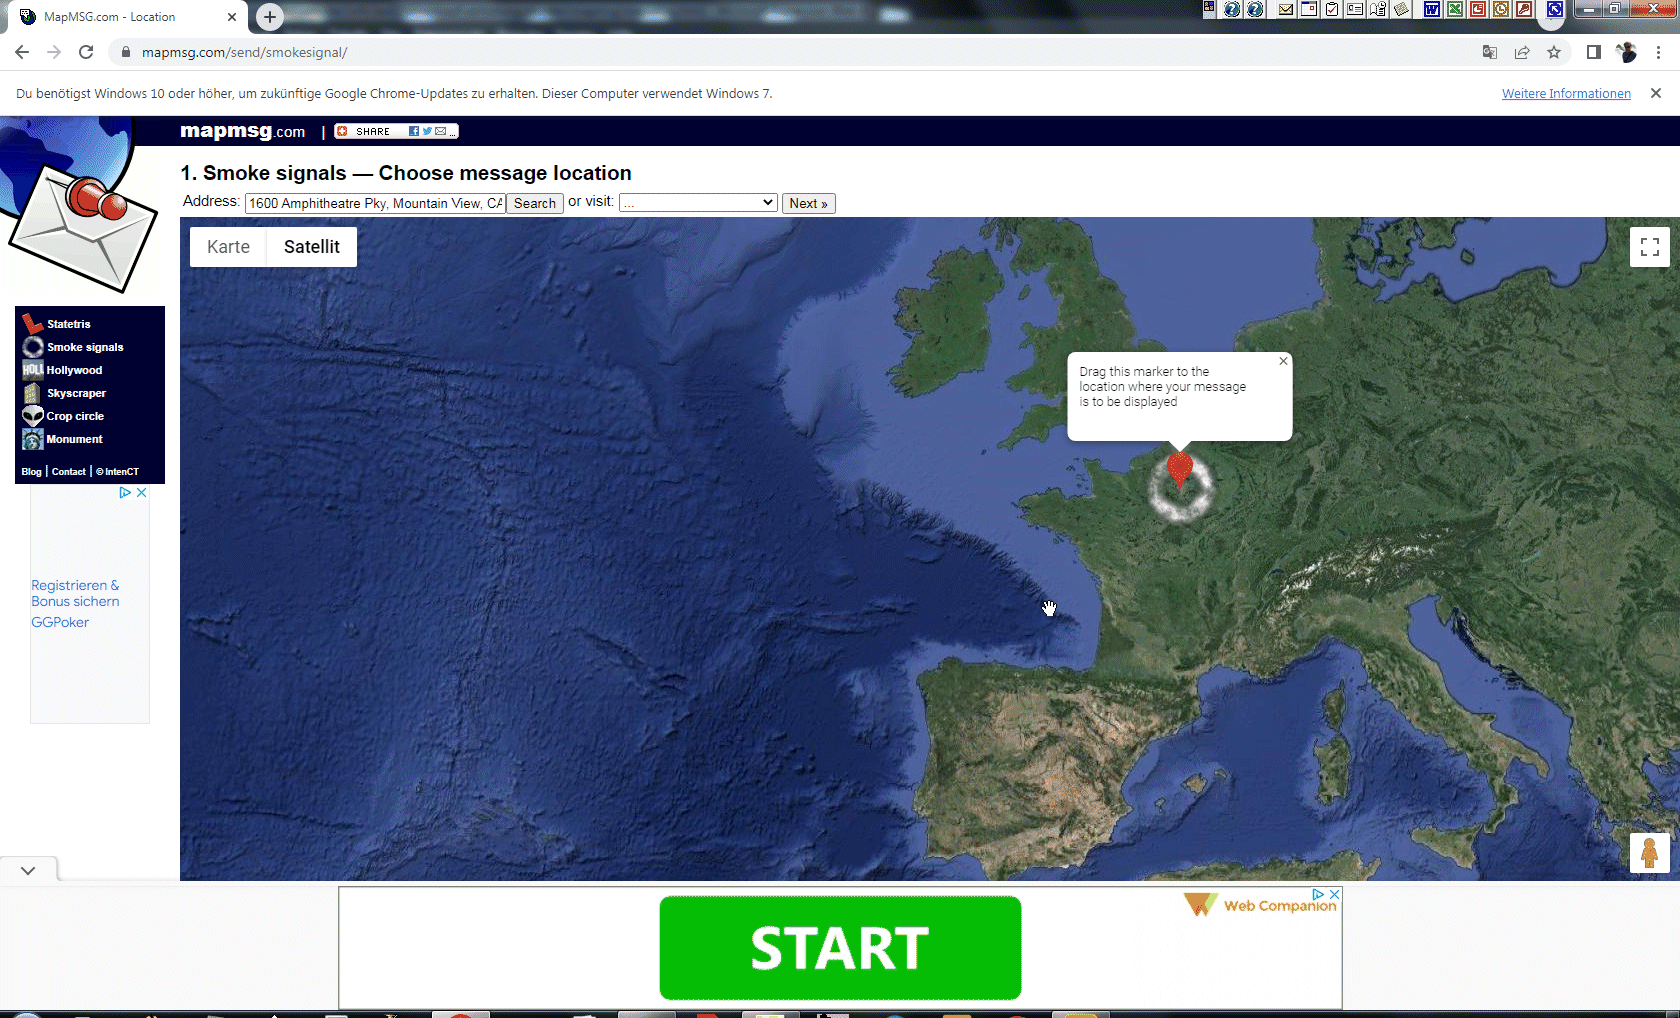Open Chrome profile avatar
1680x1018 pixels.
(1626, 52)
